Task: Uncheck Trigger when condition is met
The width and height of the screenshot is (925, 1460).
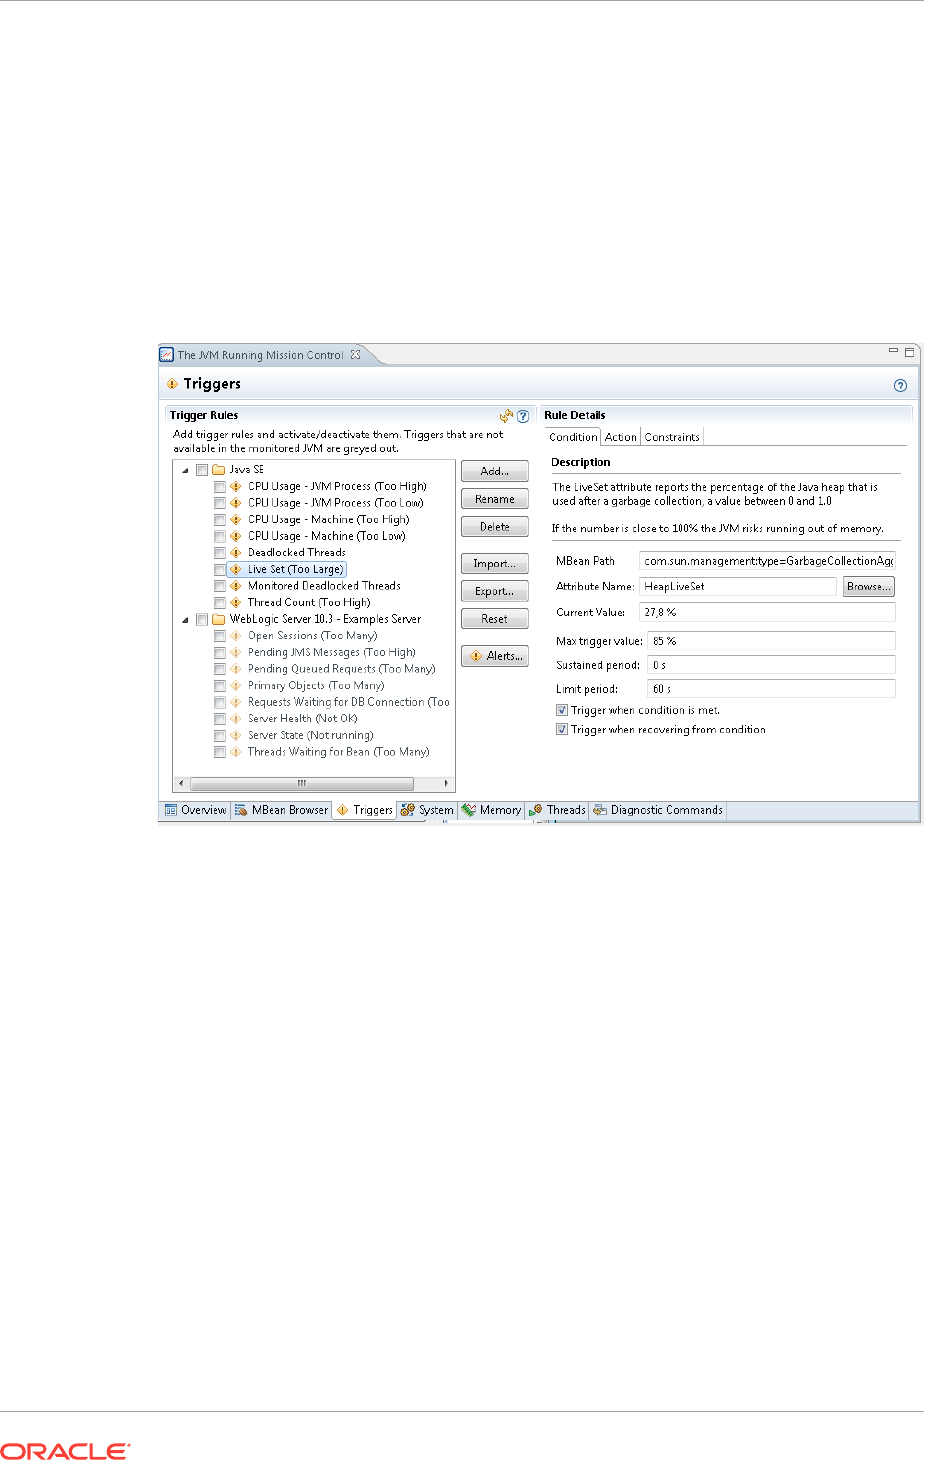Action: pyautogui.click(x=562, y=710)
